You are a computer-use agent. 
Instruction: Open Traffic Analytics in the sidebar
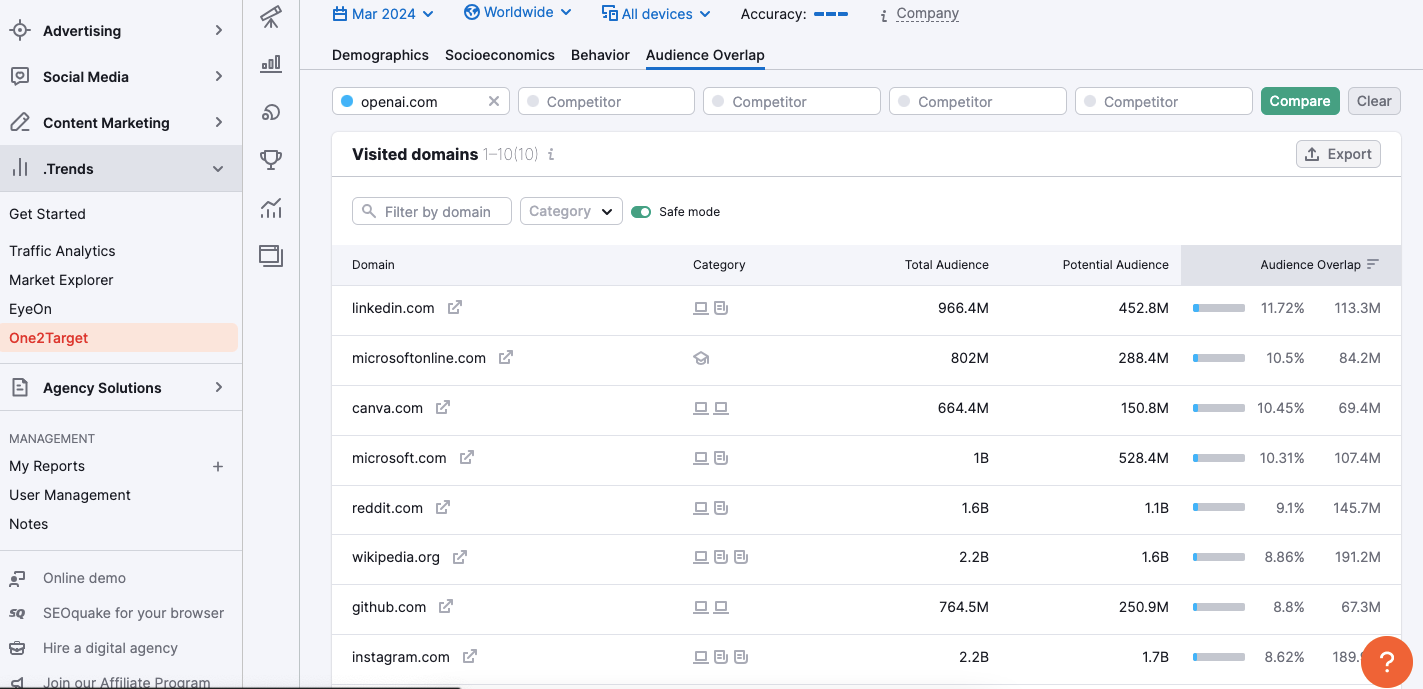(62, 251)
